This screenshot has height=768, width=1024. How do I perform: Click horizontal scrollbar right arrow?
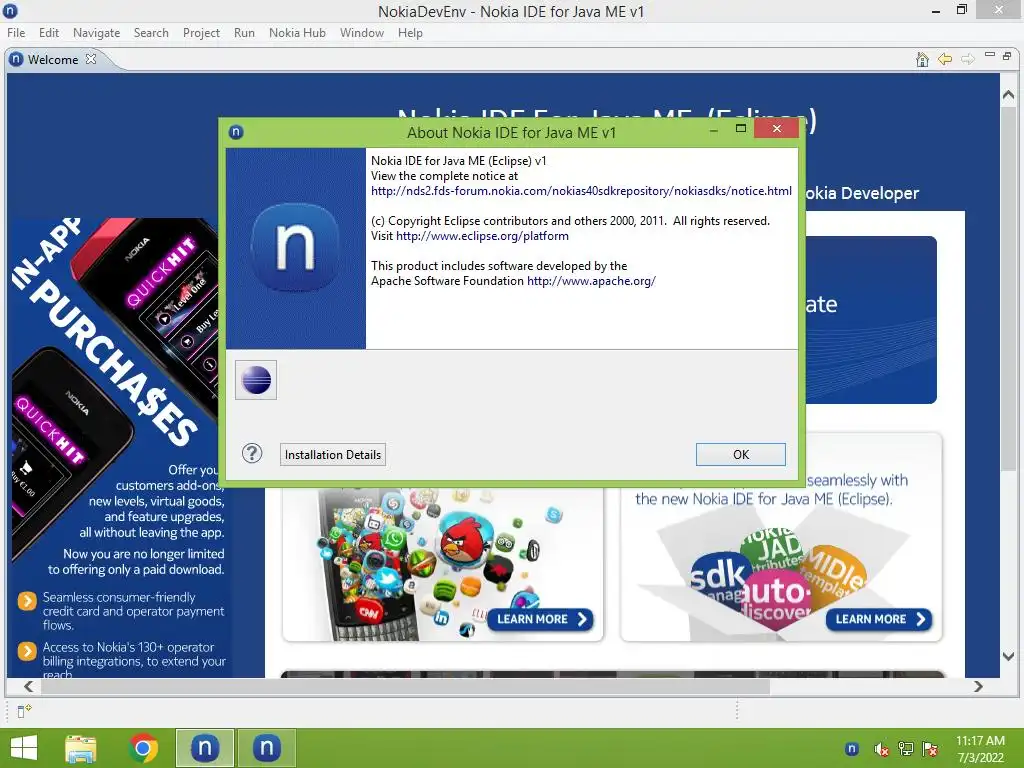coord(978,686)
